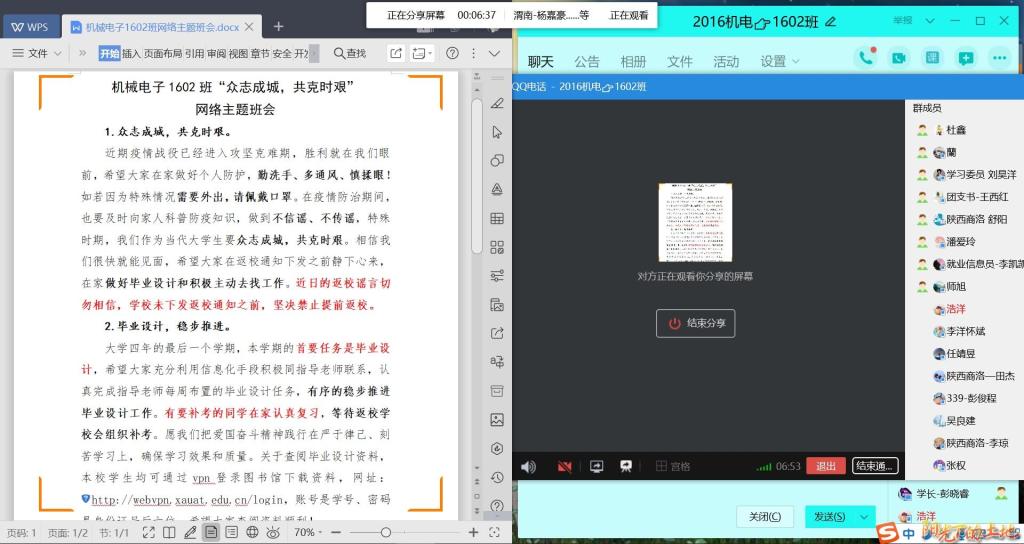Click the pencil icon to edit group name

(830, 21)
